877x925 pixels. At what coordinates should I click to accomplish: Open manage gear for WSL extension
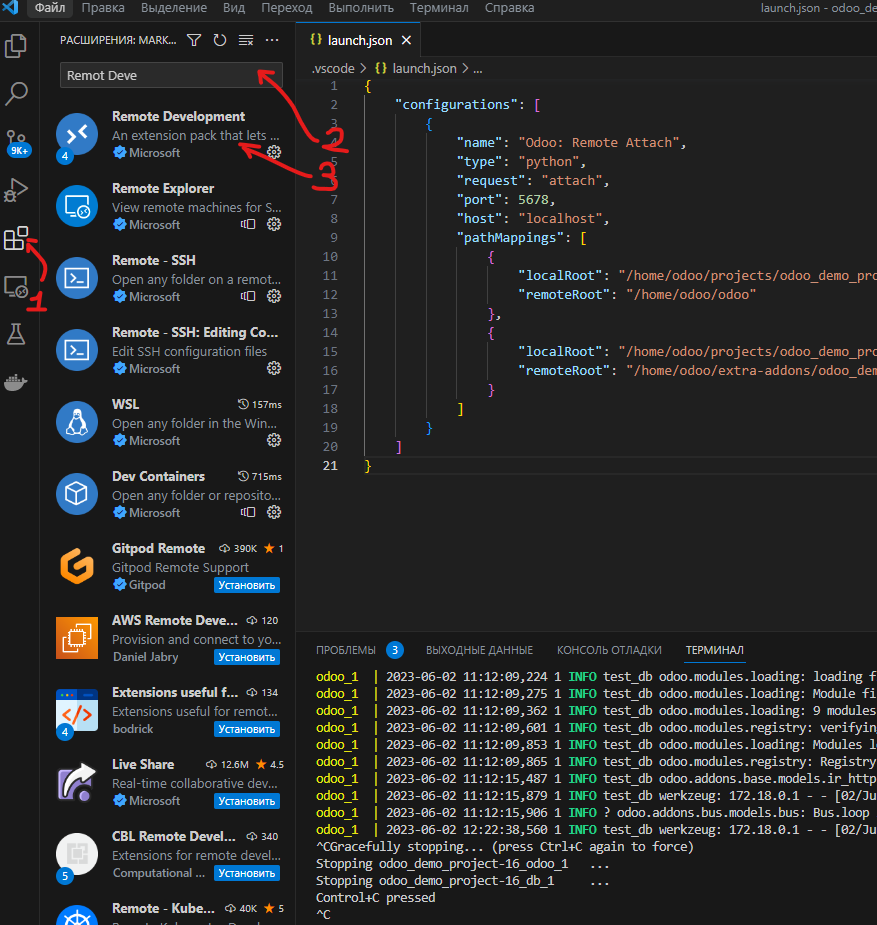(274, 440)
